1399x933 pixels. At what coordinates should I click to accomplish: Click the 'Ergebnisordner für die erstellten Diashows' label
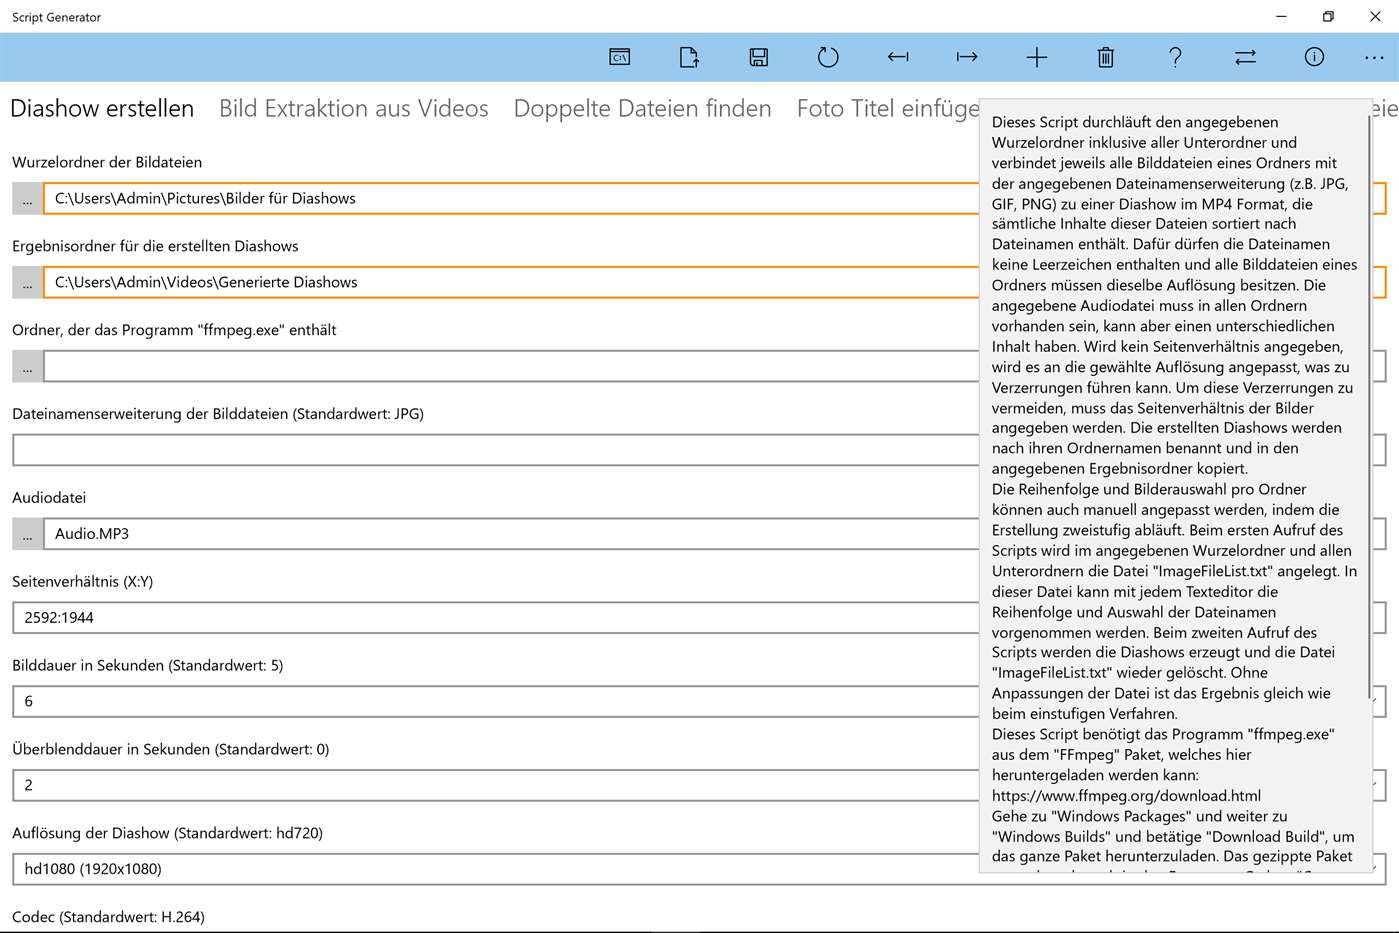155,246
